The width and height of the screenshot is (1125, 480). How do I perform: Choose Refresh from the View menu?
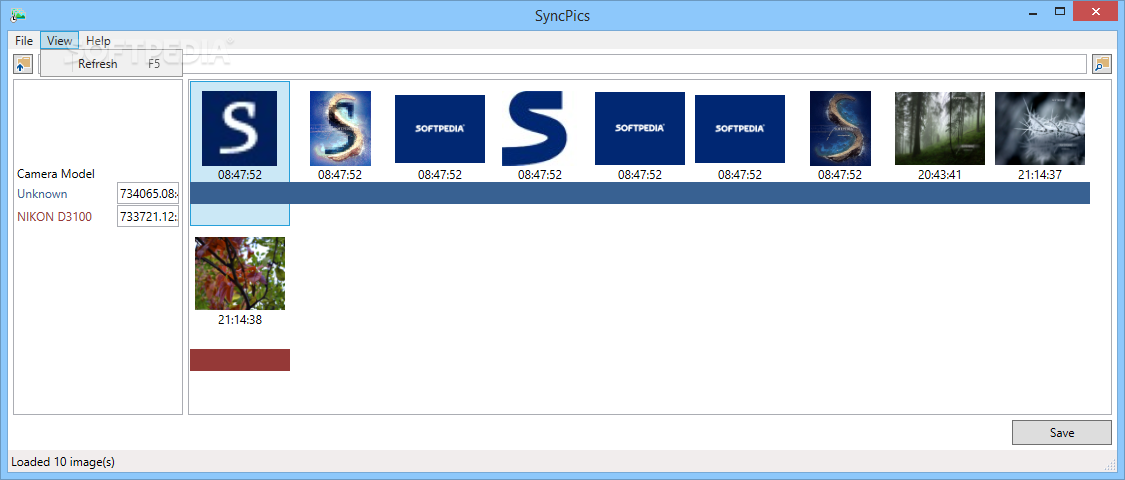111,64
